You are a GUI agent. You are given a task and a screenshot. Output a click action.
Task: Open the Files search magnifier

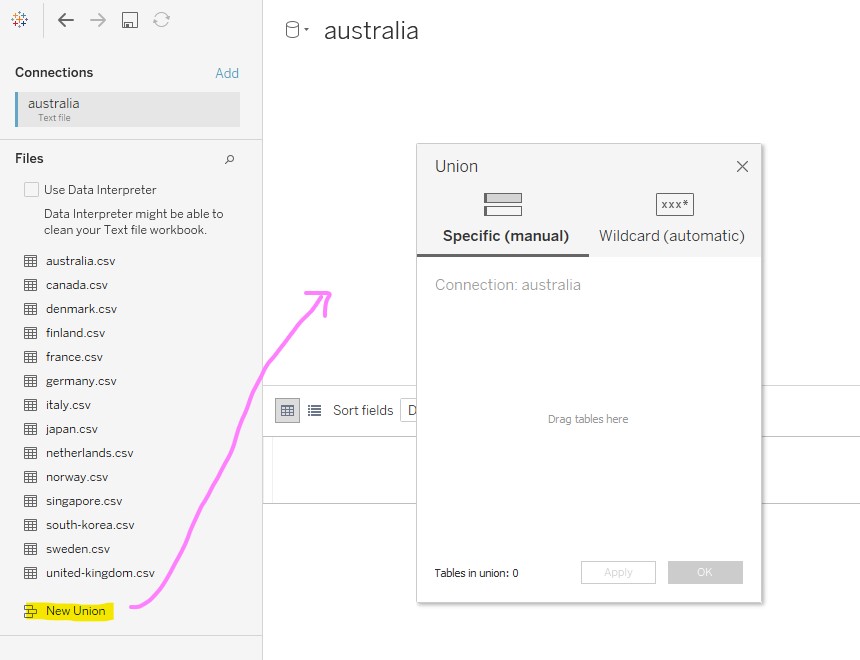230,159
